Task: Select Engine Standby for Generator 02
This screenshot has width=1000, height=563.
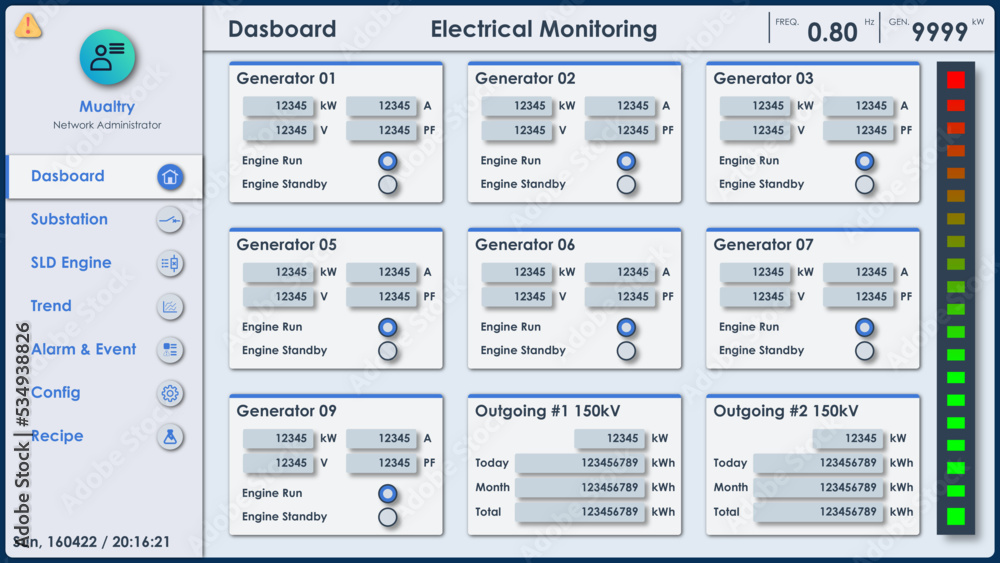Action: (x=626, y=185)
